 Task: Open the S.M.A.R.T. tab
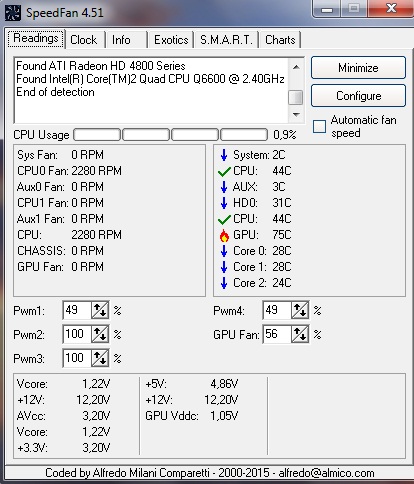pos(226,40)
